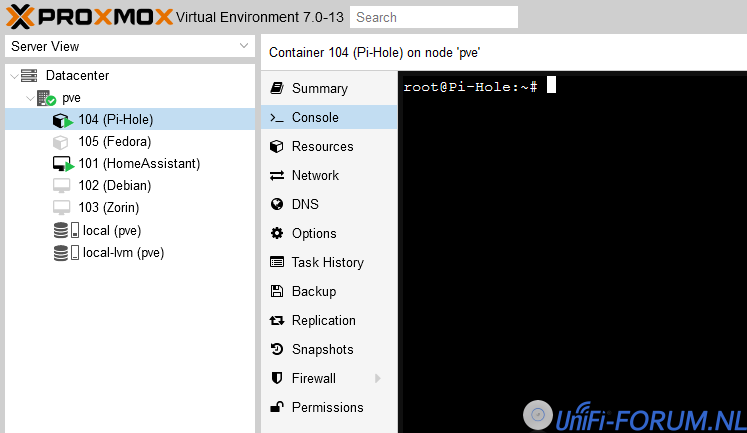Click the Pi-Hole container cube icon
The width and height of the screenshot is (747, 433).
pyautogui.click(x=62, y=120)
